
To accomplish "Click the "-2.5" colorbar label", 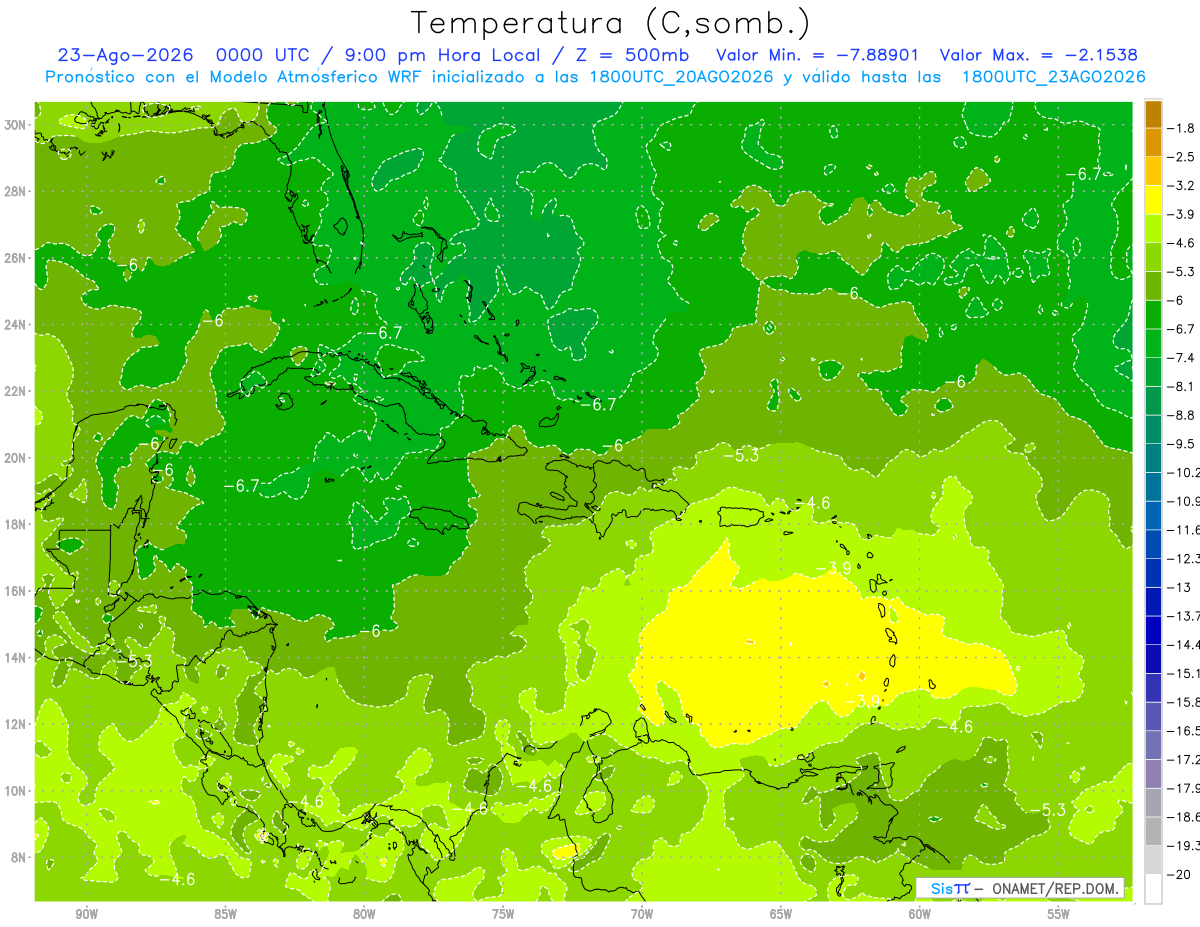I will coord(1182,156).
